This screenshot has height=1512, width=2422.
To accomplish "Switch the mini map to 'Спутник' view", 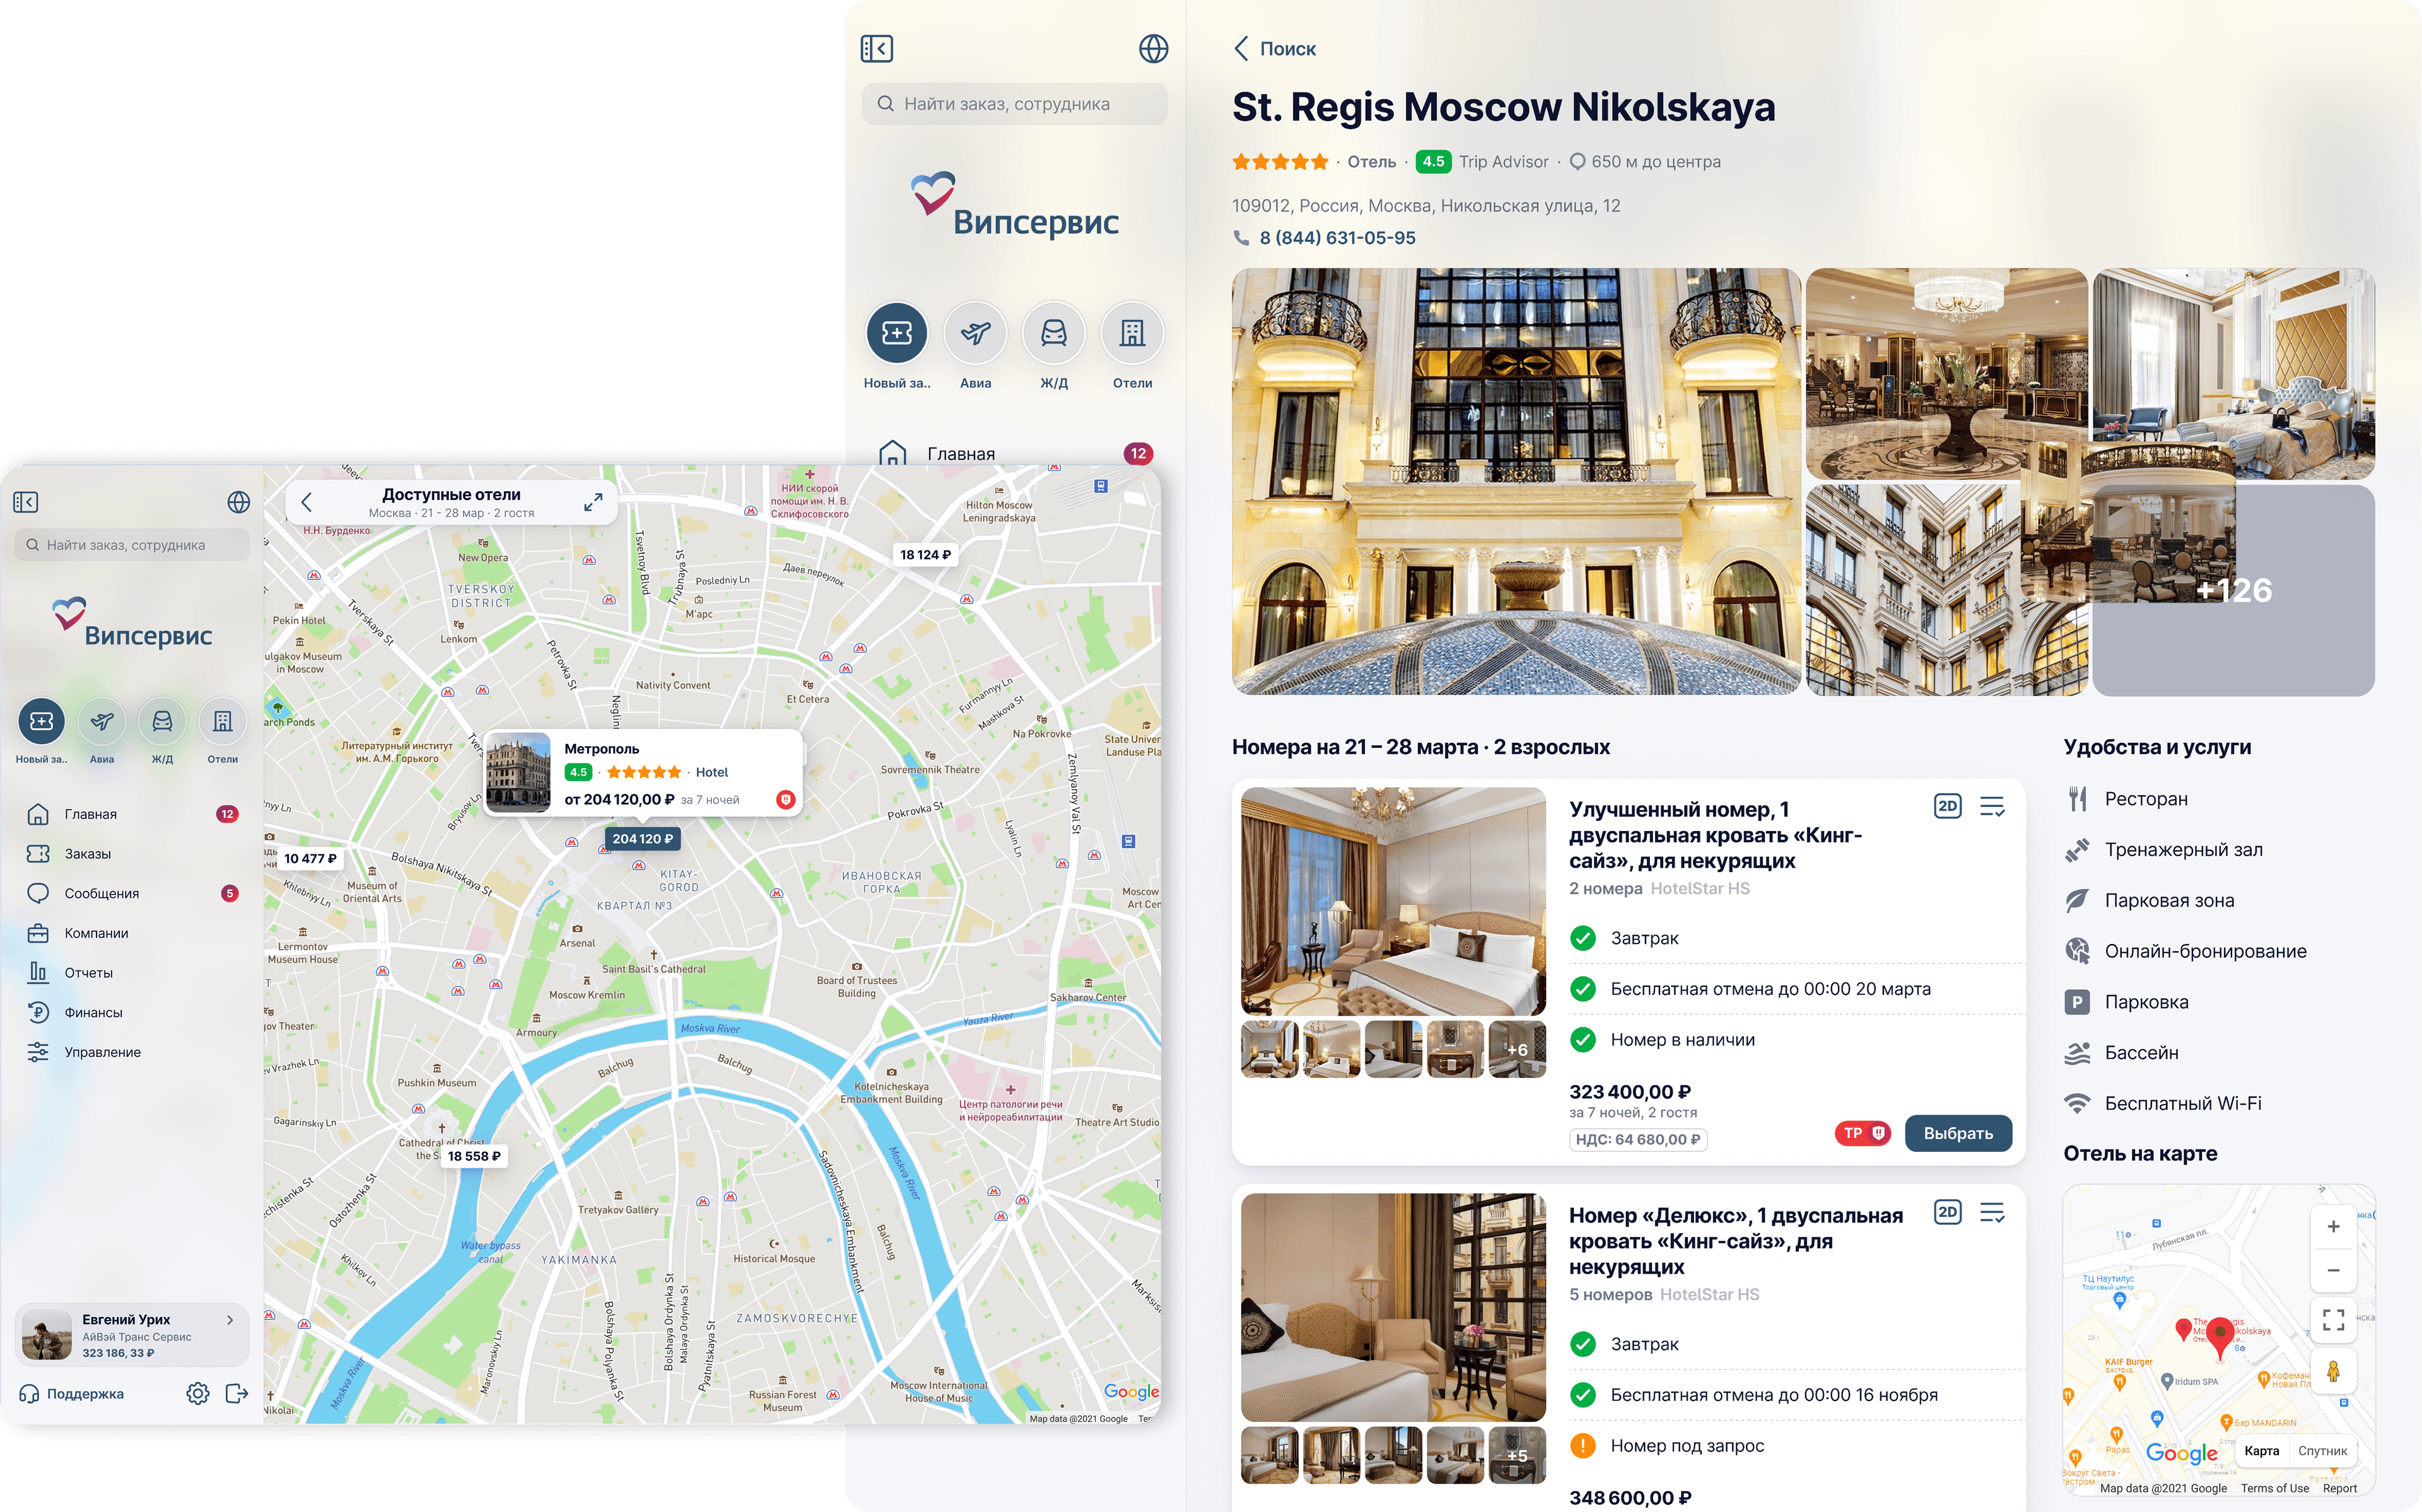I will pos(2322,1451).
